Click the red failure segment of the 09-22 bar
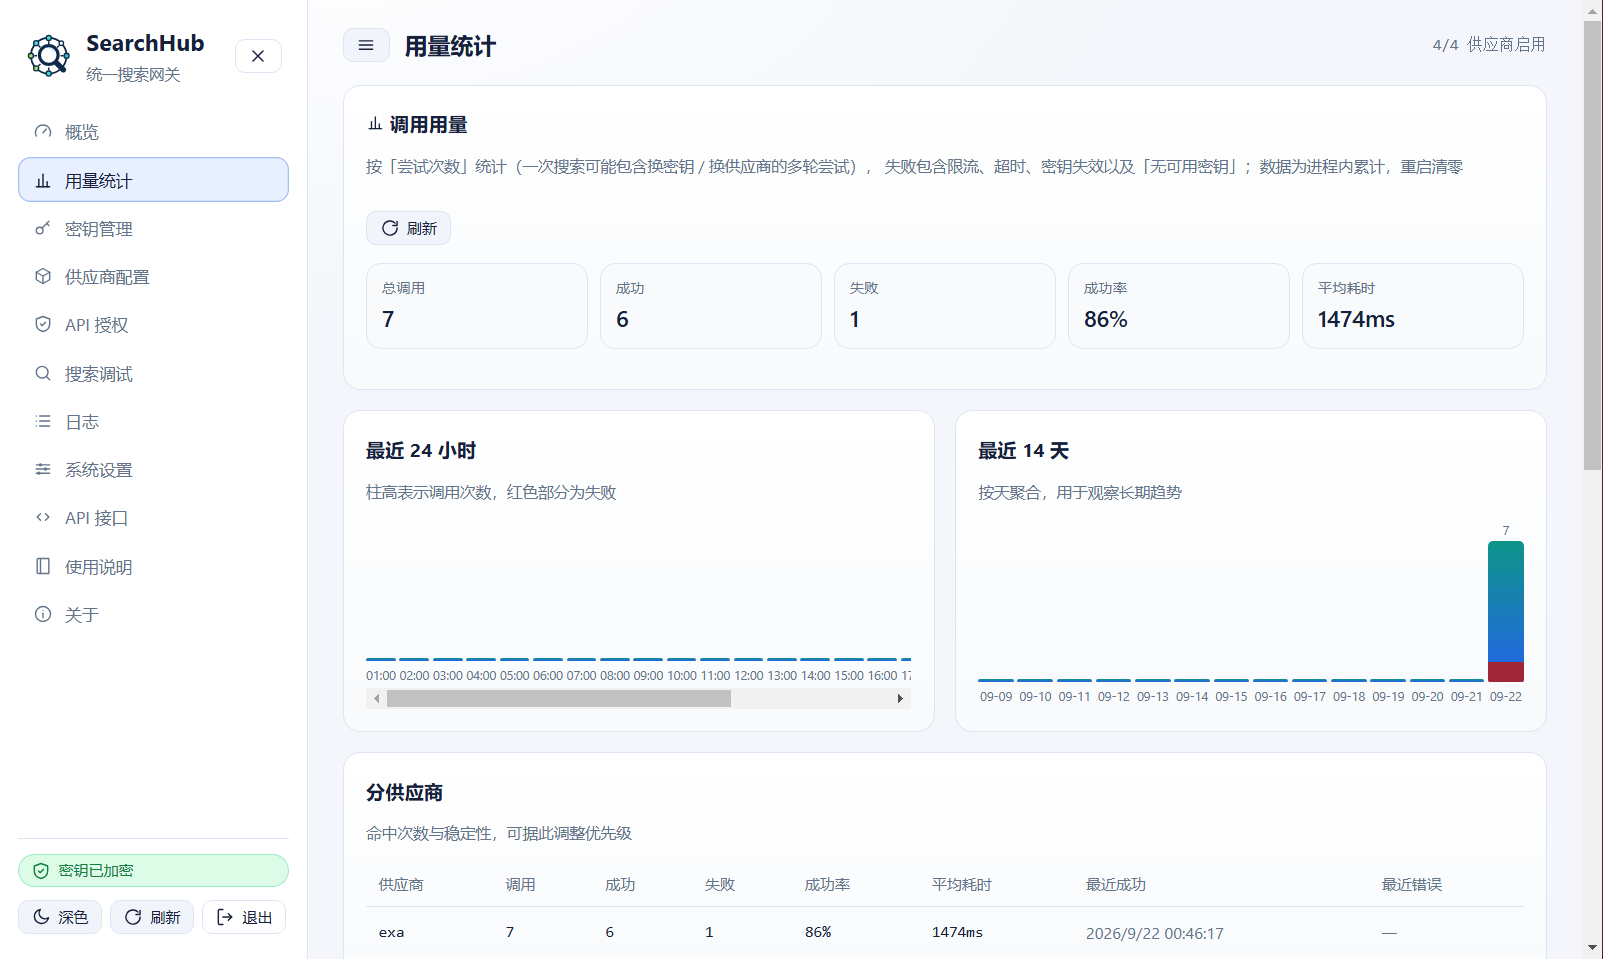 [1506, 672]
